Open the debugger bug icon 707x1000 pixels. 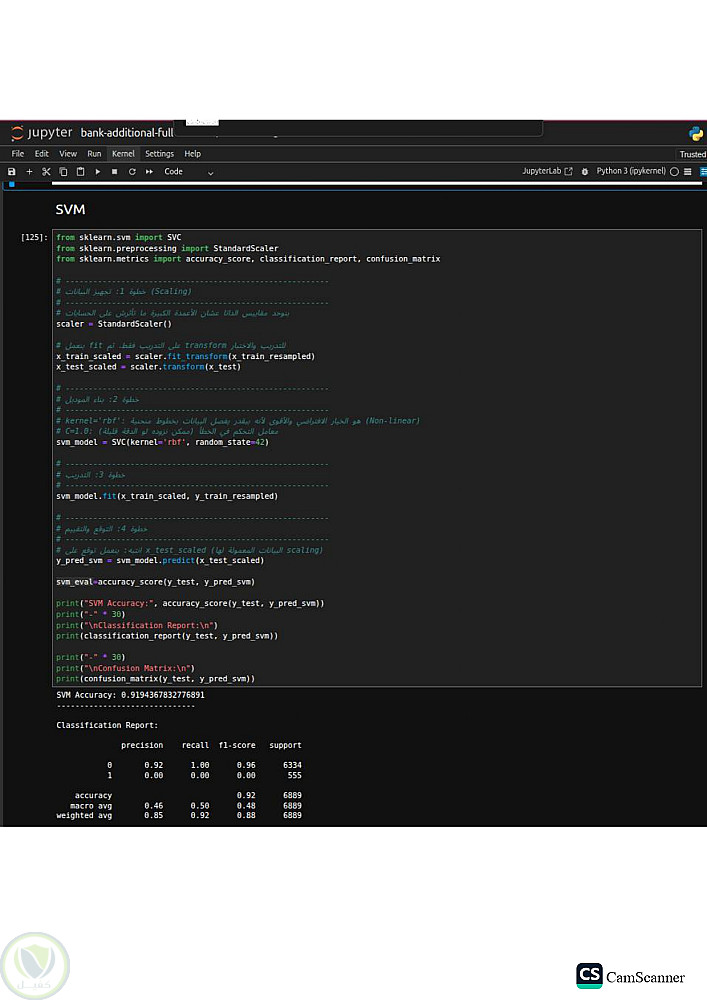585,172
